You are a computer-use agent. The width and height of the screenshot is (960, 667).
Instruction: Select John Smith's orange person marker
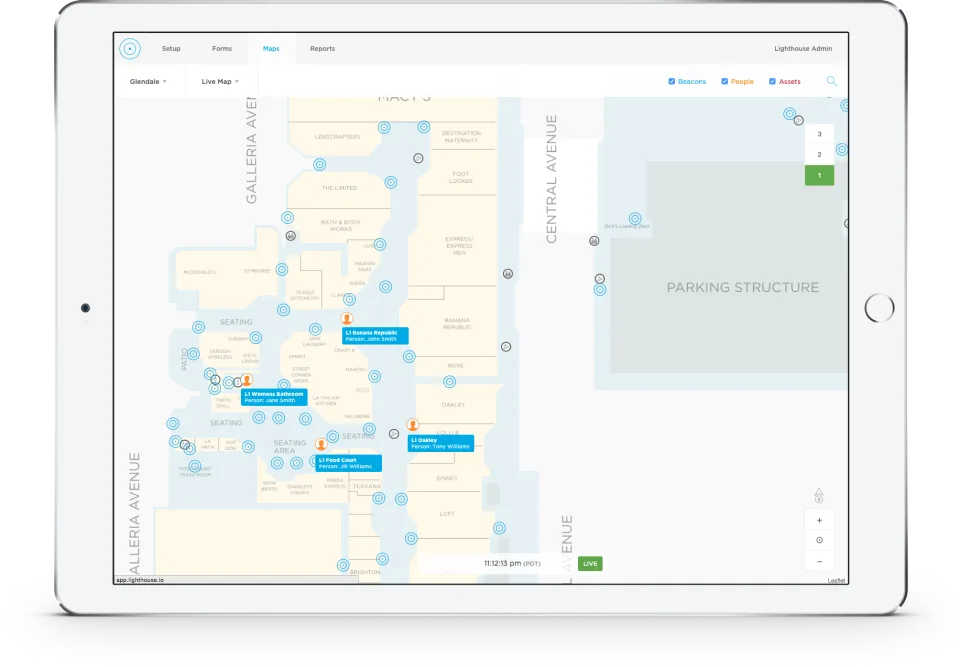(x=347, y=318)
